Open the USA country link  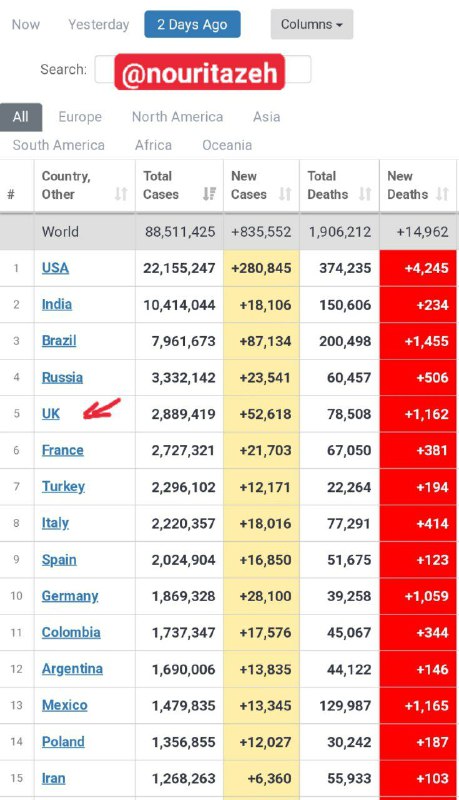coord(55,268)
